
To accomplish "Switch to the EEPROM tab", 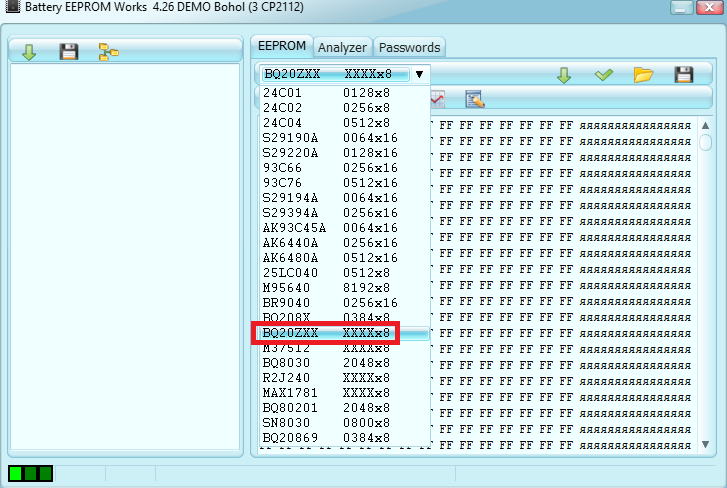I will [x=282, y=46].
